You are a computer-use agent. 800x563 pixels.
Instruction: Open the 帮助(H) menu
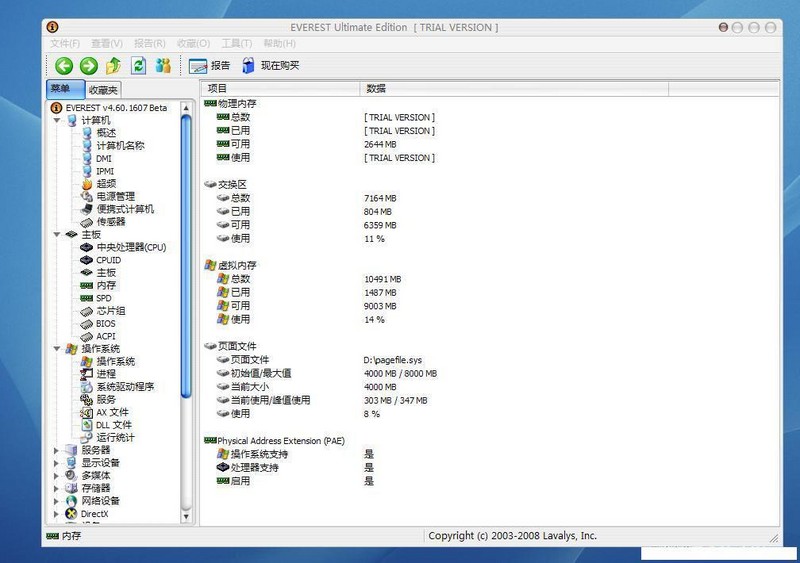280,43
